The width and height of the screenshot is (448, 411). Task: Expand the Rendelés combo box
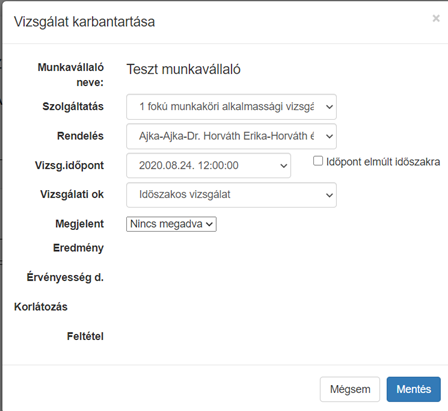click(231, 136)
